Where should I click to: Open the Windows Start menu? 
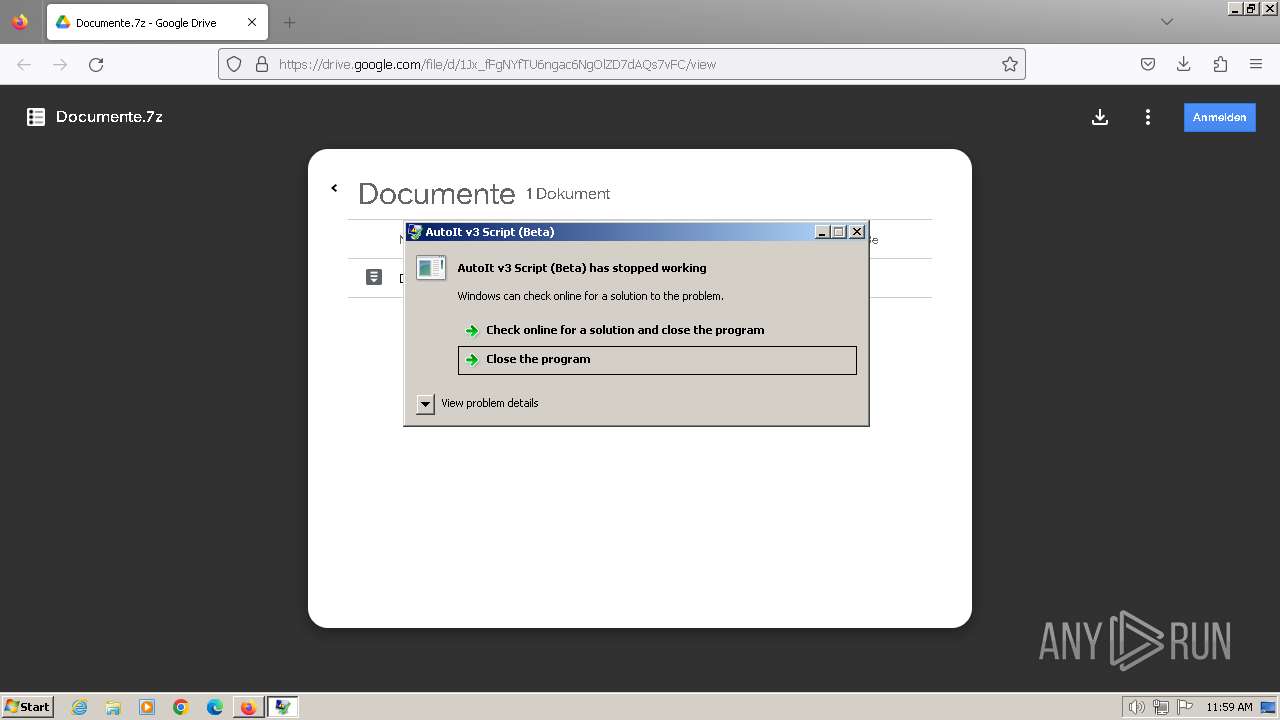coord(27,707)
